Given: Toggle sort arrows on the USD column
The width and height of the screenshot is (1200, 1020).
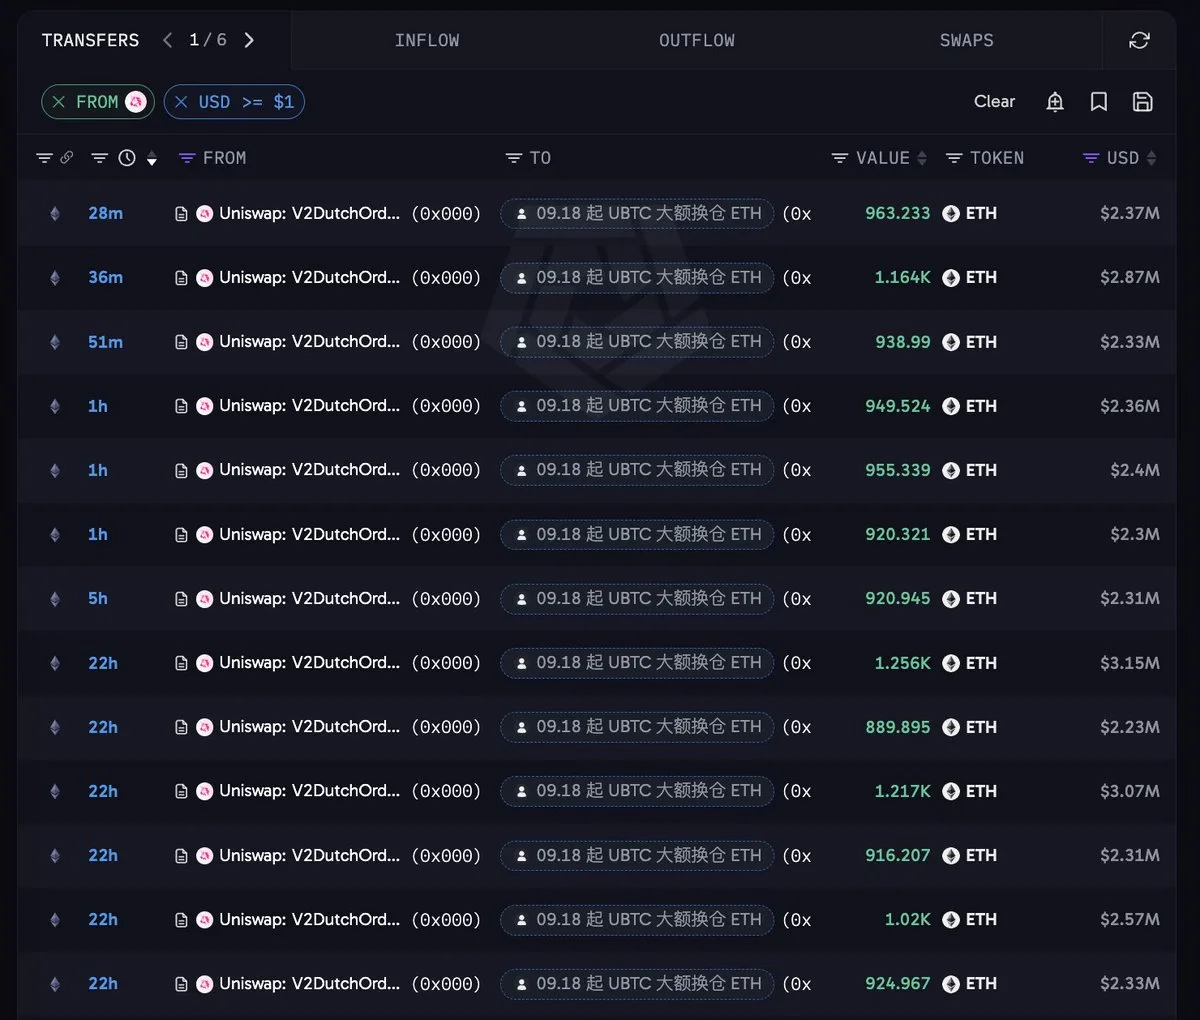Looking at the screenshot, I should [1151, 158].
